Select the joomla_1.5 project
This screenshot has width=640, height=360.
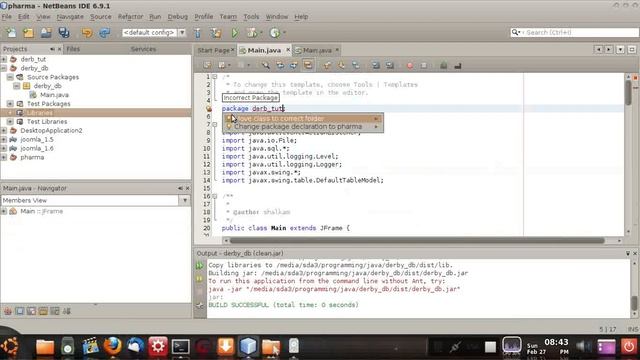click(37, 140)
